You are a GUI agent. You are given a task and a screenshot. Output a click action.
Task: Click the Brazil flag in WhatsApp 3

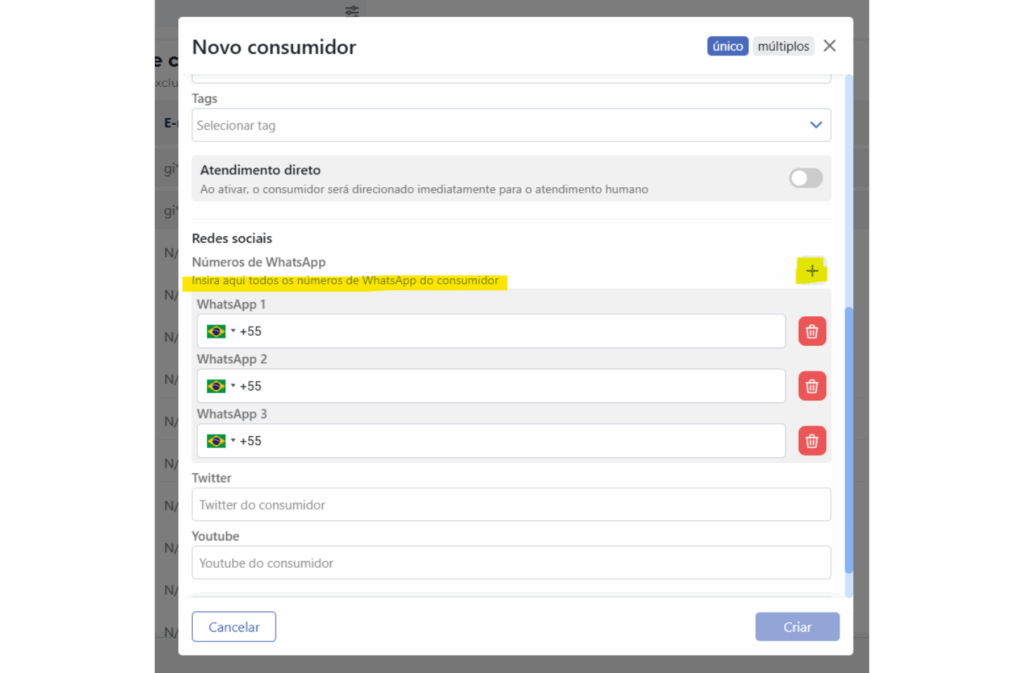point(216,441)
